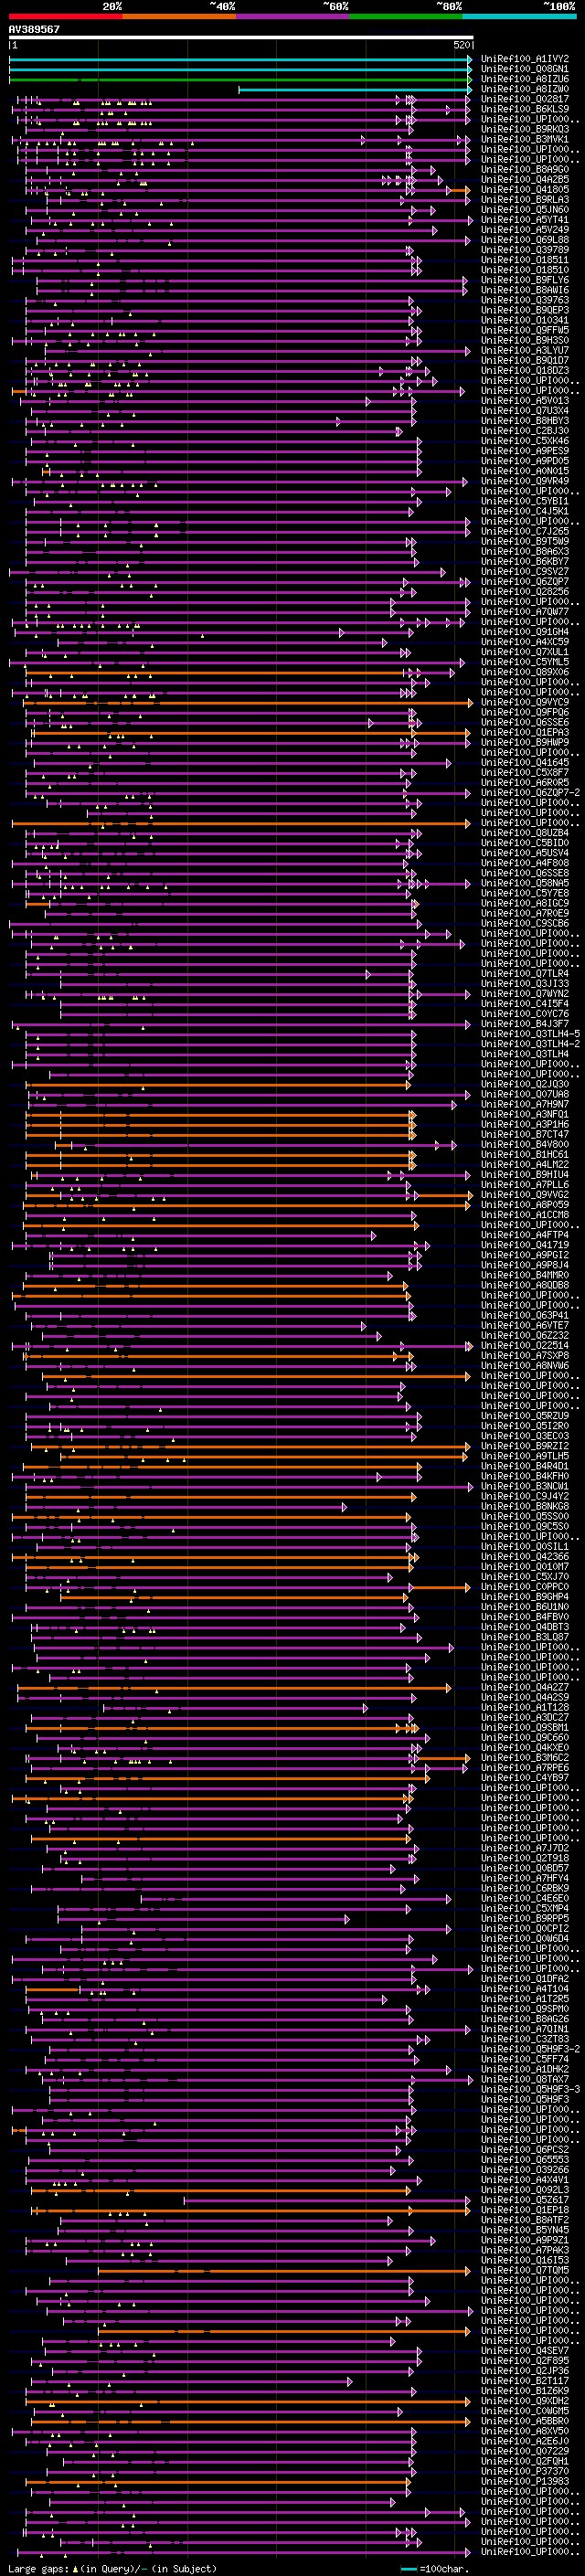Open the UniRef100_A8IZU6 hit label
585x2576 pixels.
pos(525,79)
